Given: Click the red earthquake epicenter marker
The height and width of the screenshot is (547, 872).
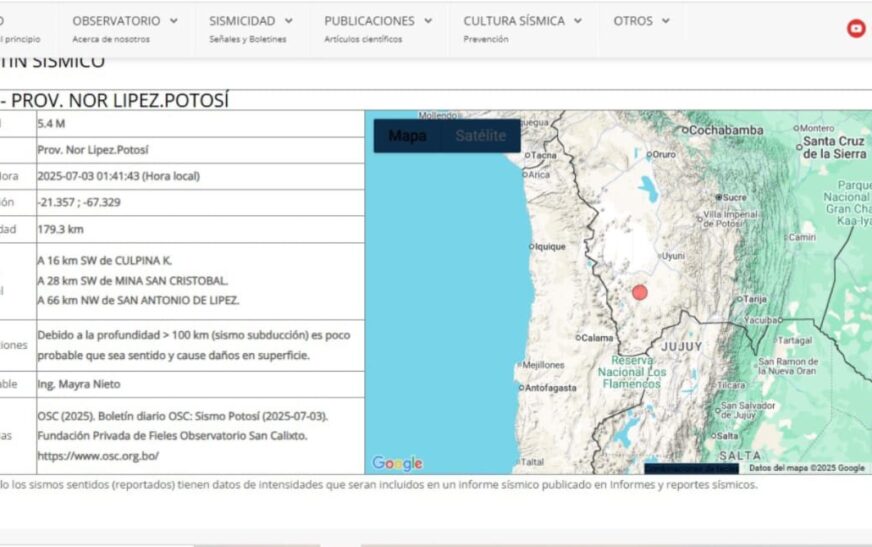Looking at the screenshot, I should coord(640,292).
